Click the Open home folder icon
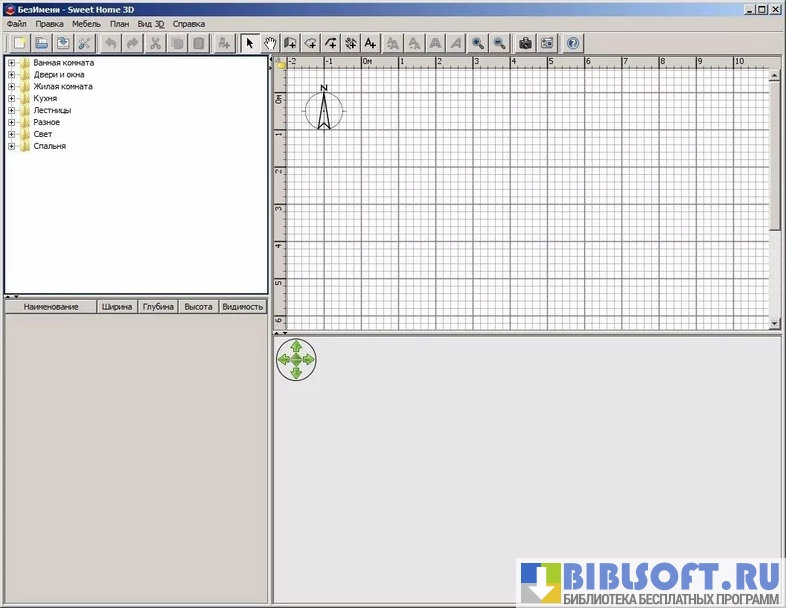The height and width of the screenshot is (608, 786). (41, 43)
